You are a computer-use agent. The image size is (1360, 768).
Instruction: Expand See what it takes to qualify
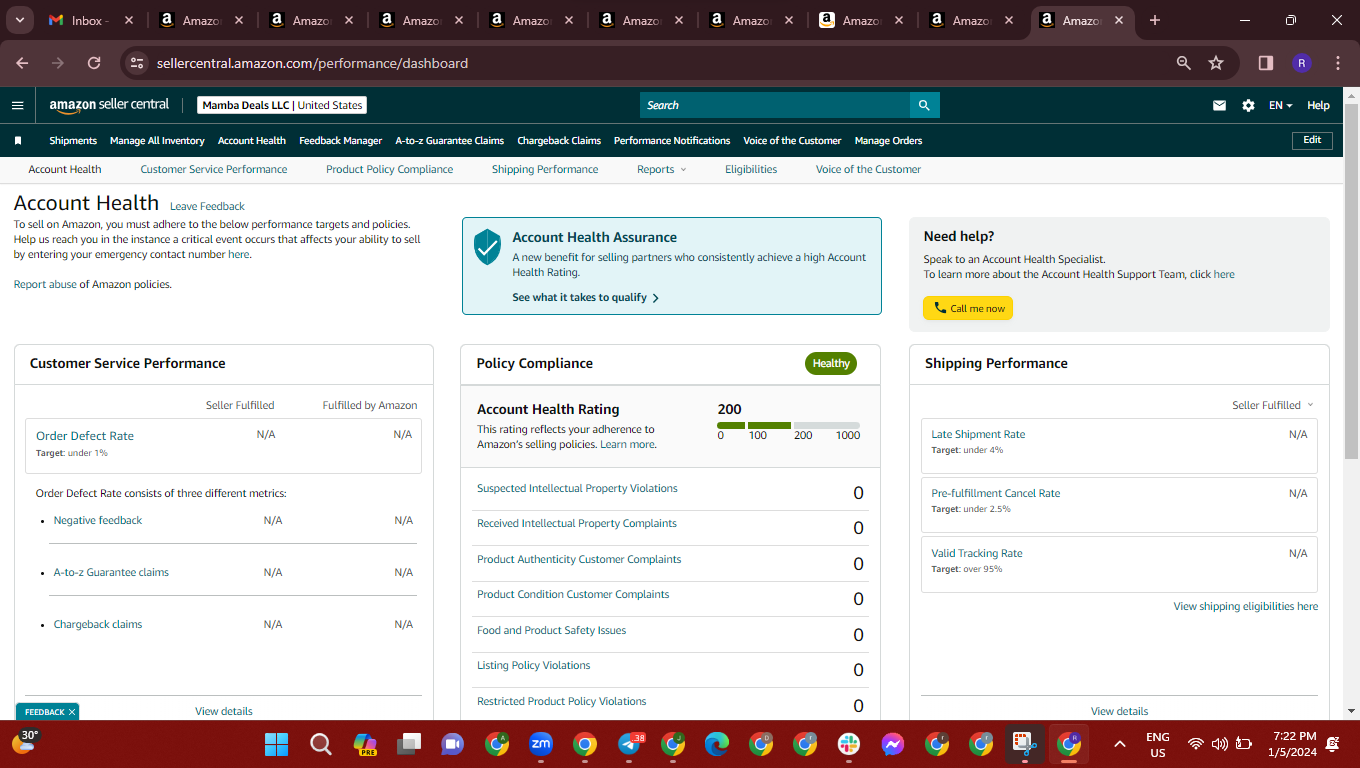(585, 297)
